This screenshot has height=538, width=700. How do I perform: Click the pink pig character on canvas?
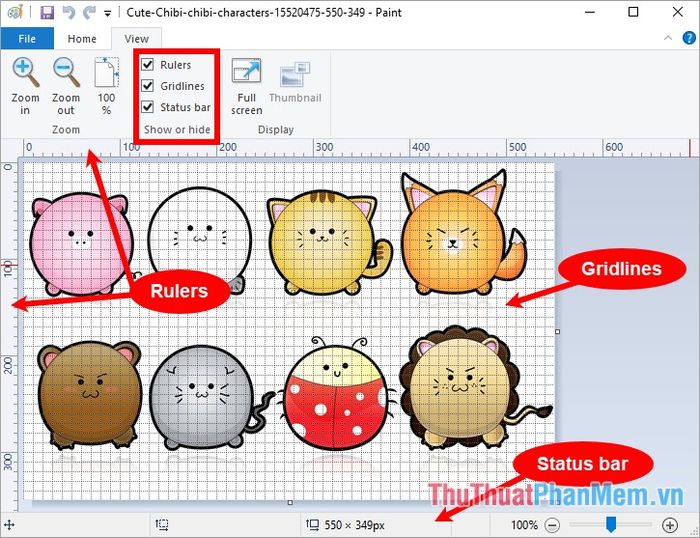[81, 244]
